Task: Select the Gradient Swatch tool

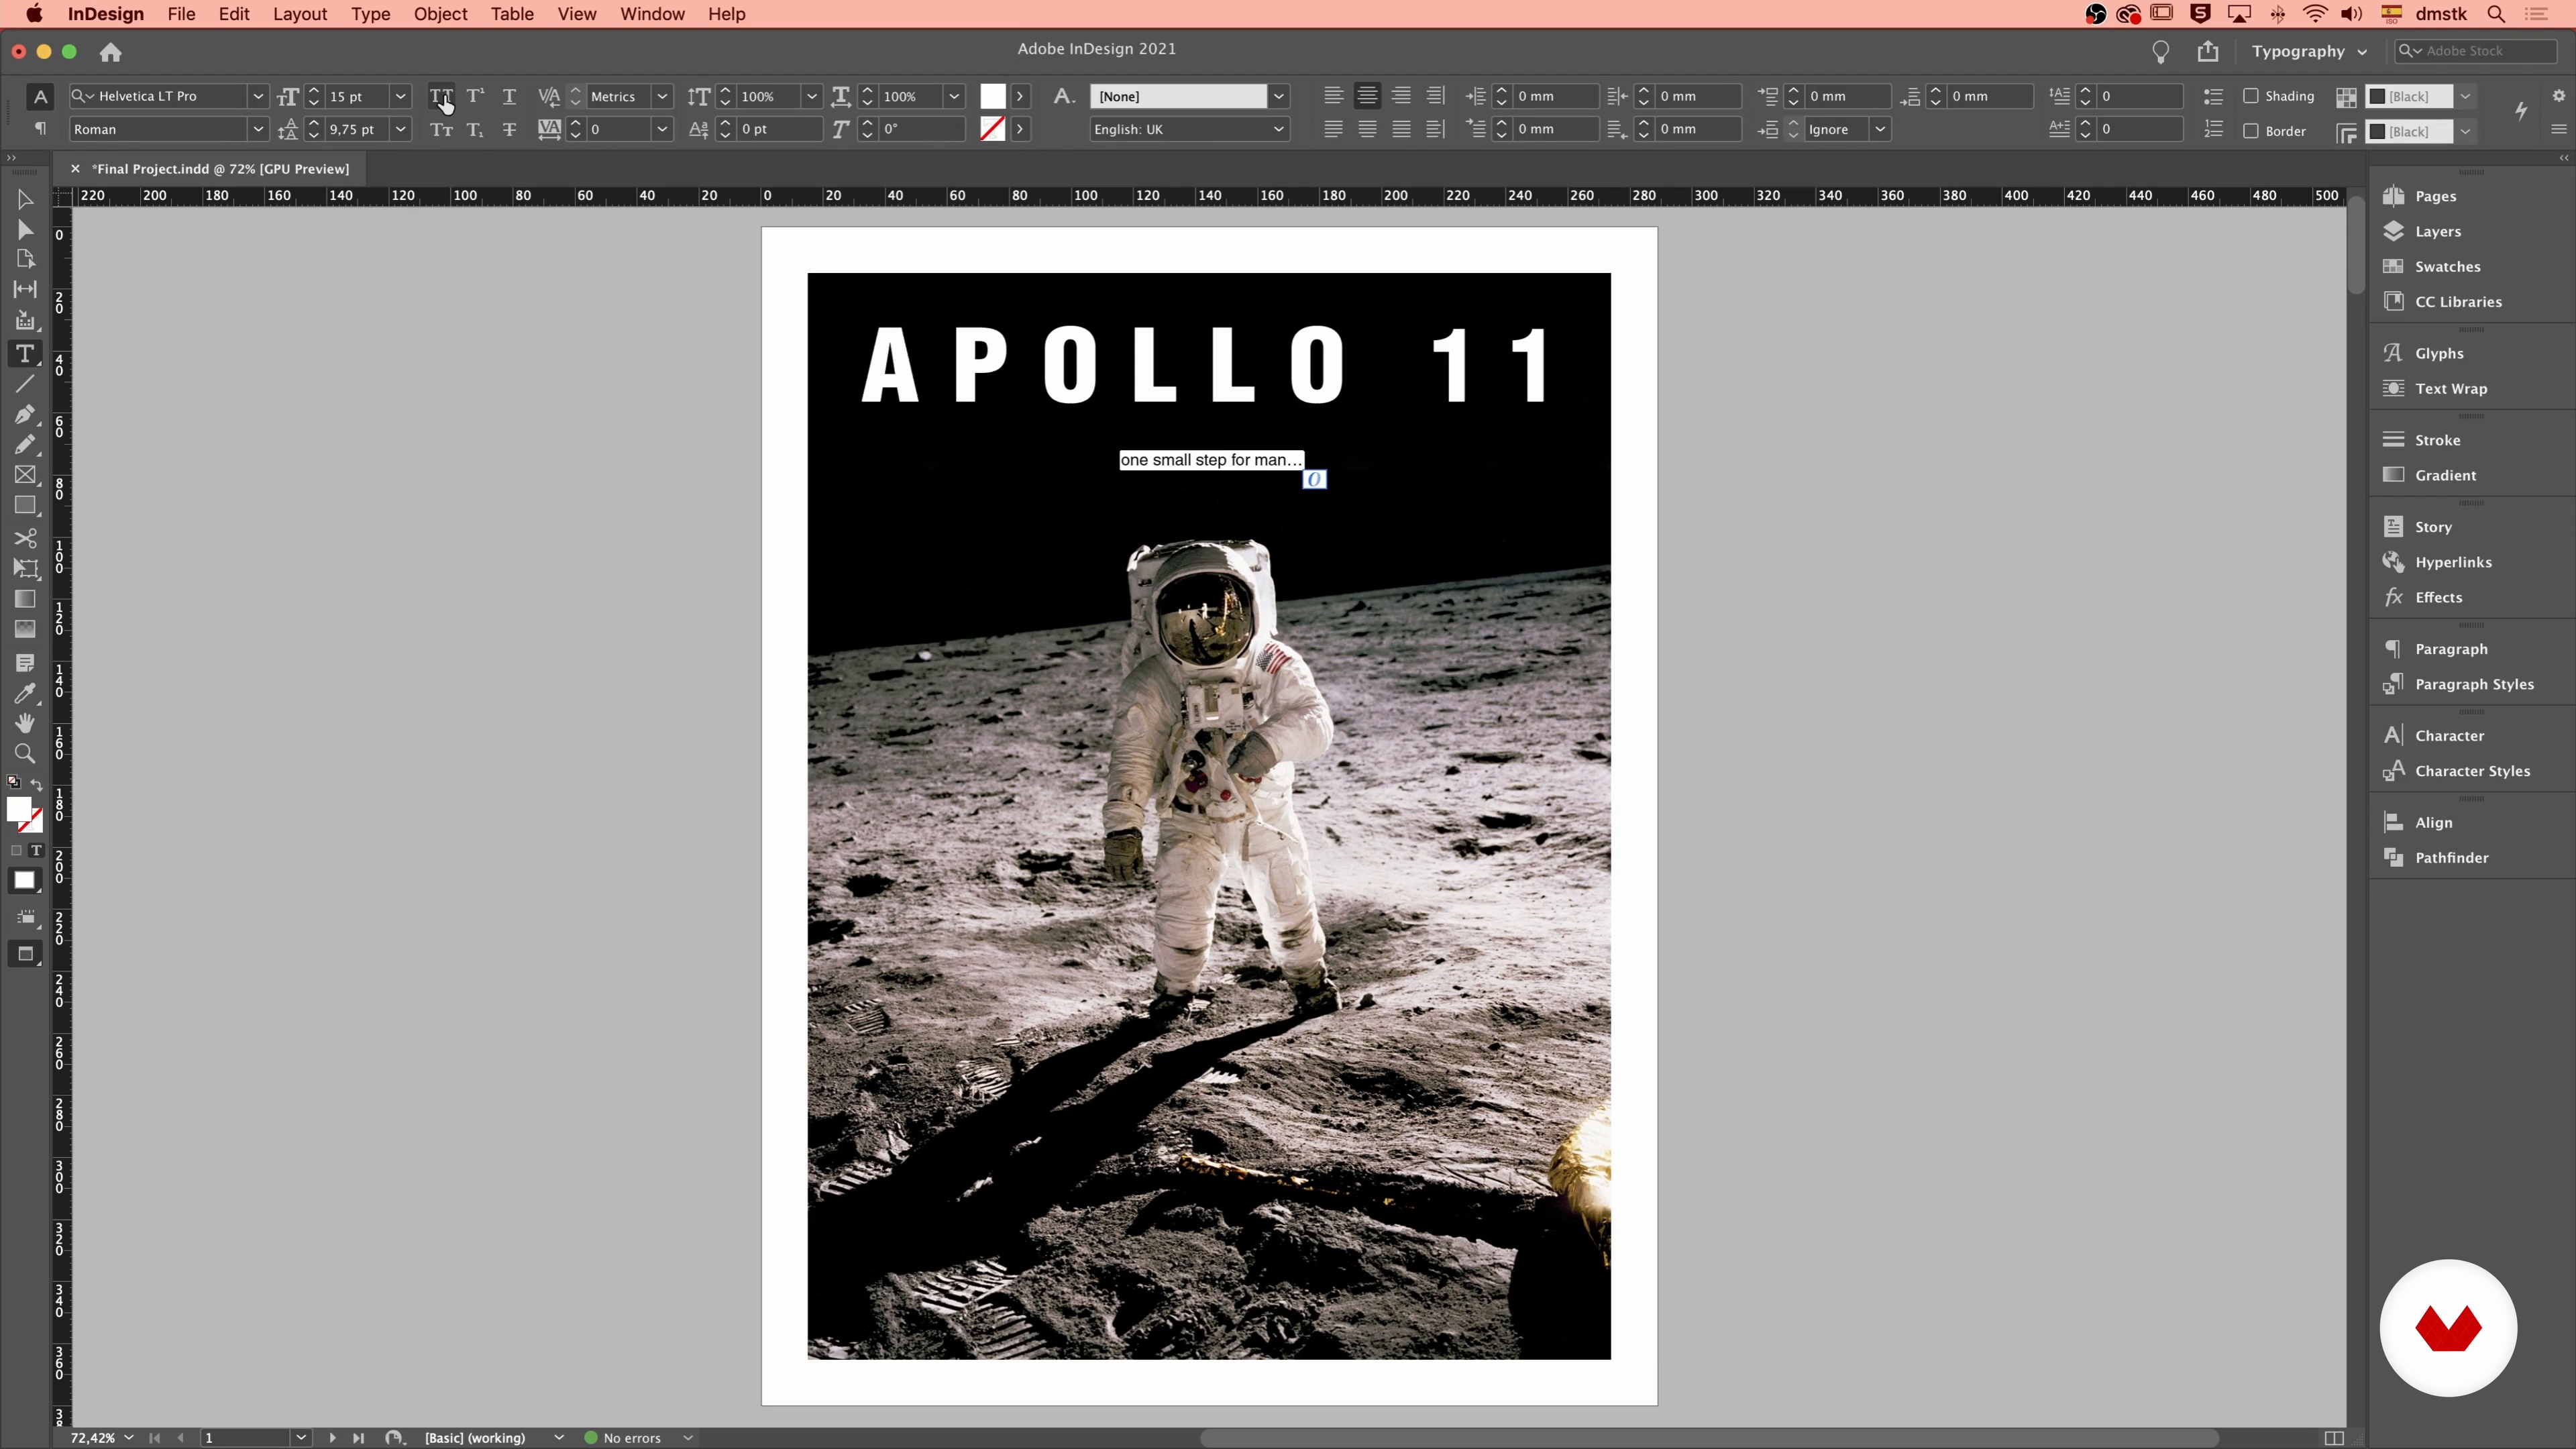Action: point(25,599)
